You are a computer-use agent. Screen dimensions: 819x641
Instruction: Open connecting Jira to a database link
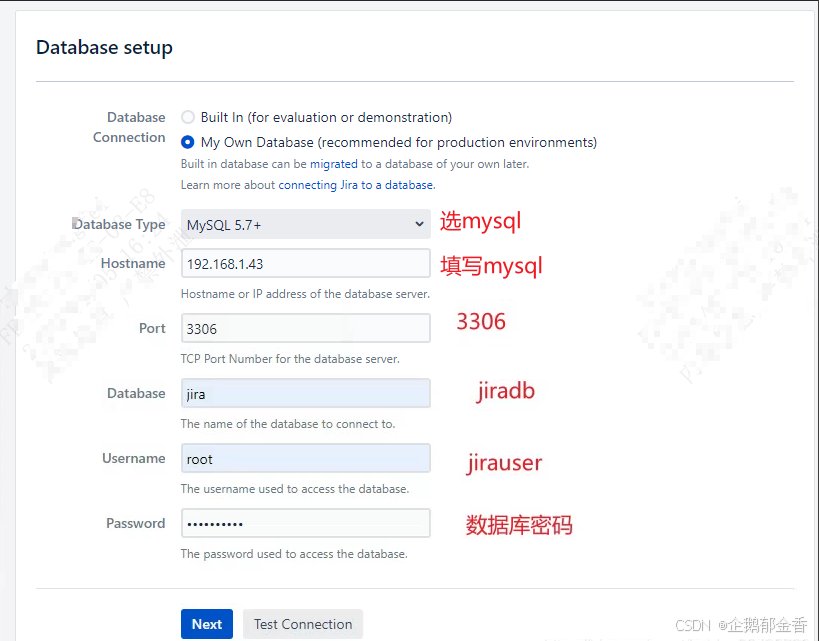(356, 185)
